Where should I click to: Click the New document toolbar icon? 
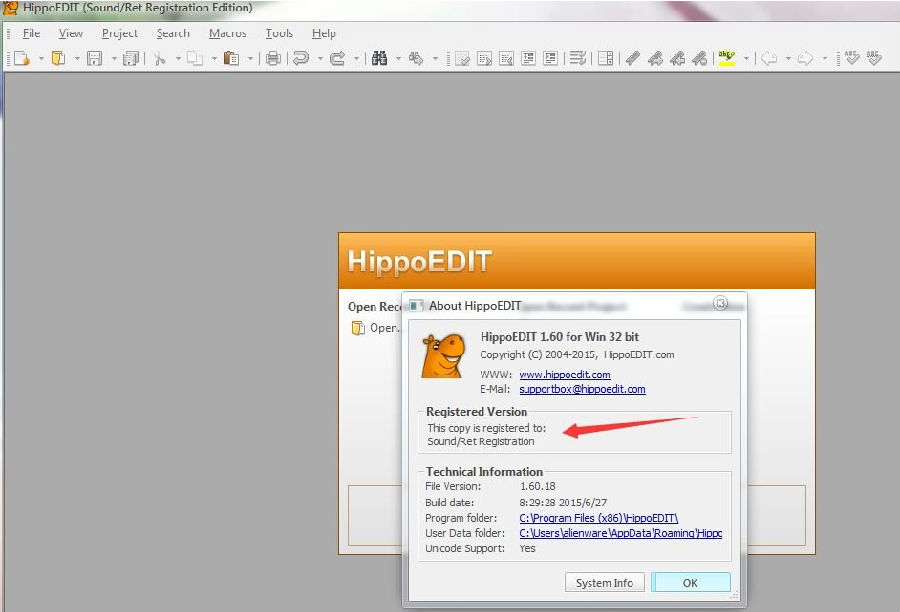(x=22, y=58)
